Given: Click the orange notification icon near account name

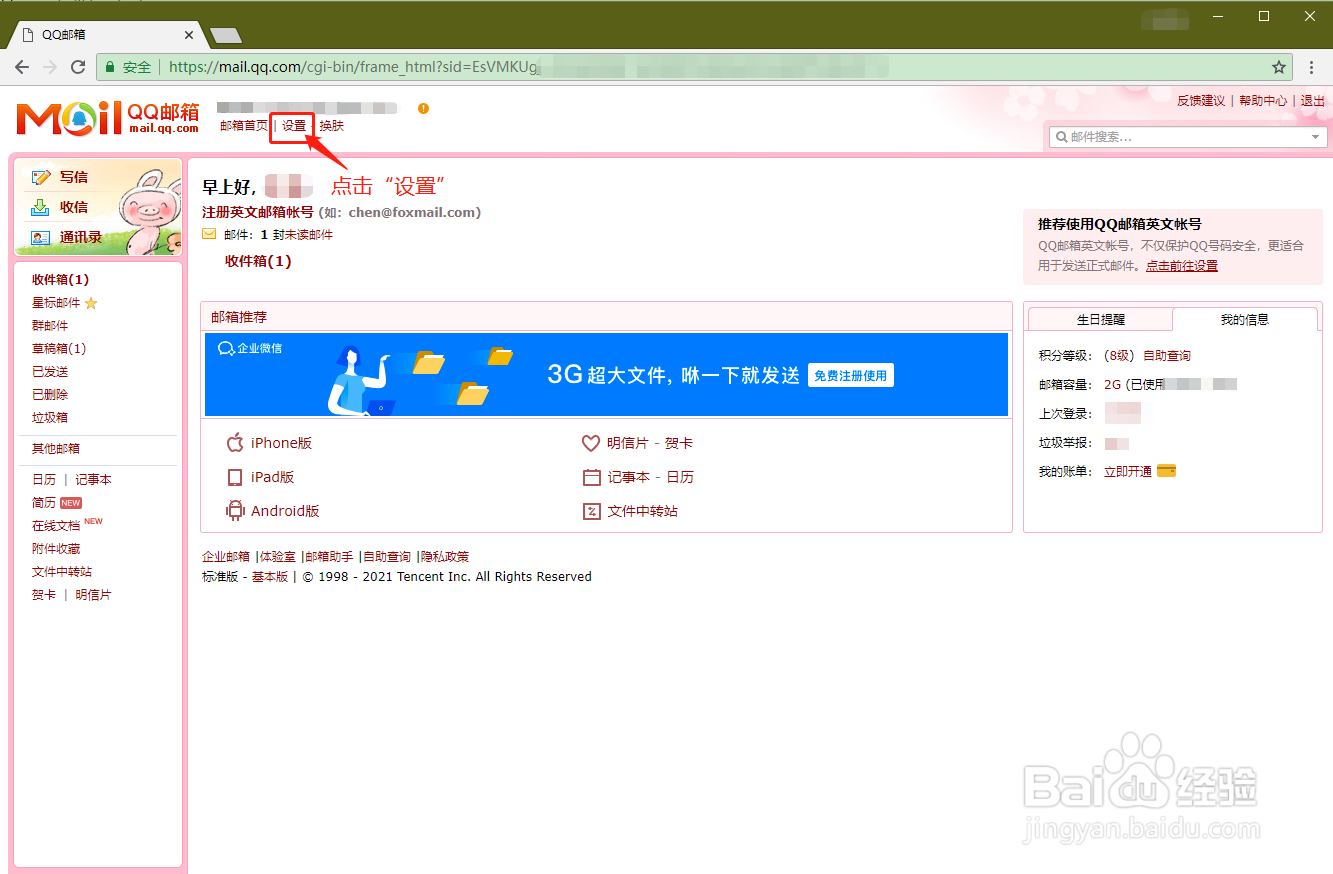Looking at the screenshot, I should click(x=423, y=108).
